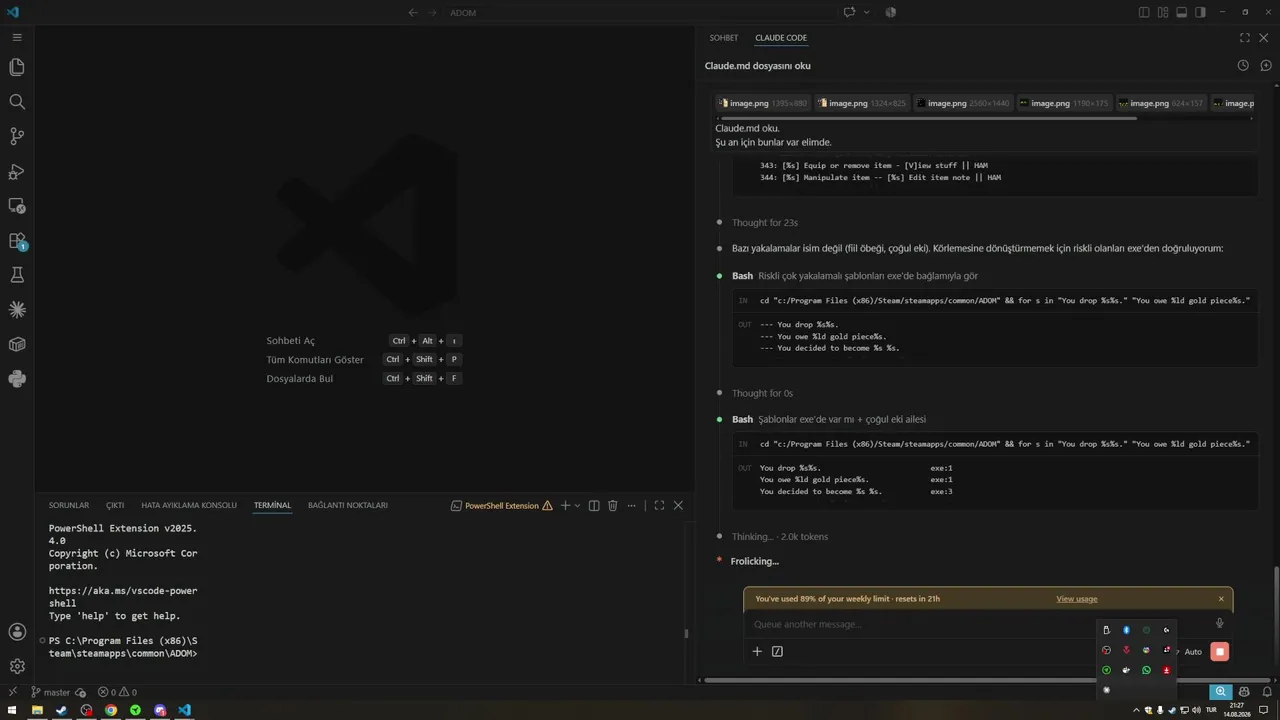Open the Remote Explorer view
Image resolution: width=1280 pixels, height=720 pixels.
pyautogui.click(x=17, y=206)
